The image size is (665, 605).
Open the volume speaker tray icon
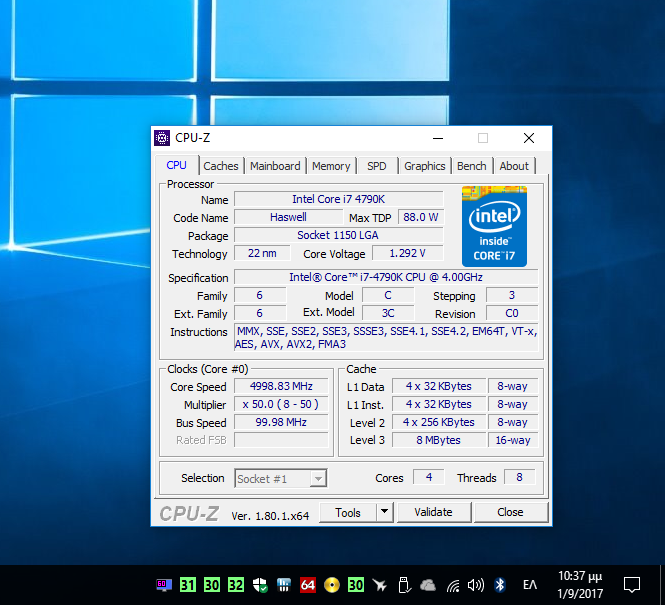(475, 585)
